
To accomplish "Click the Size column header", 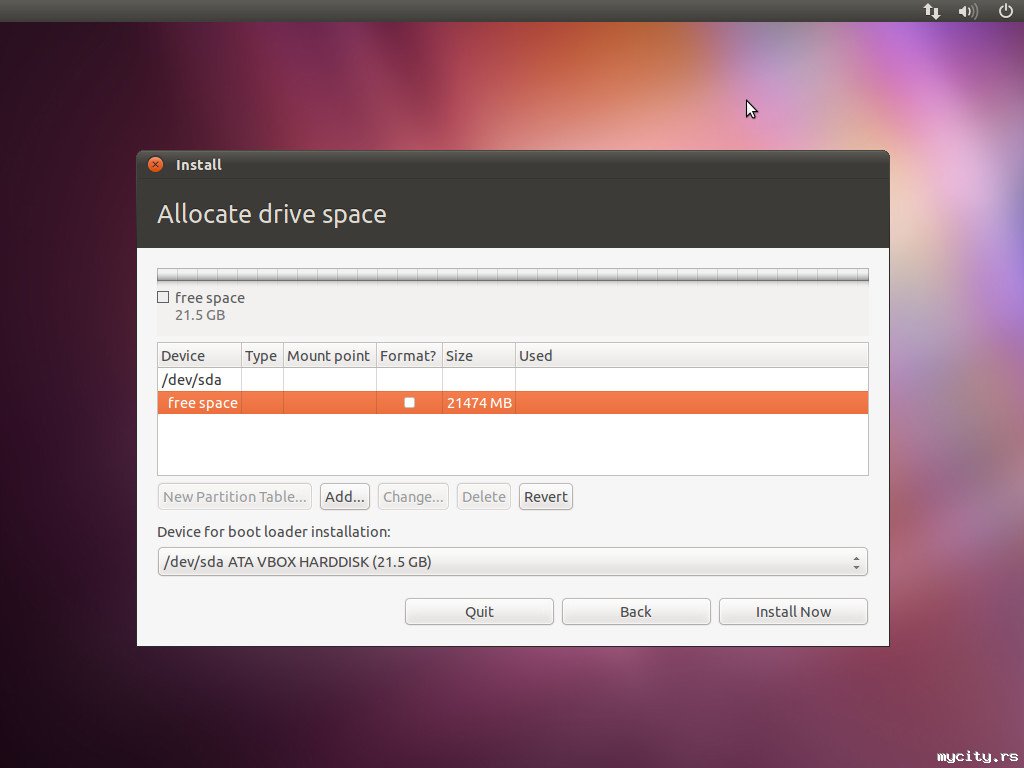I will pyautogui.click(x=479, y=355).
